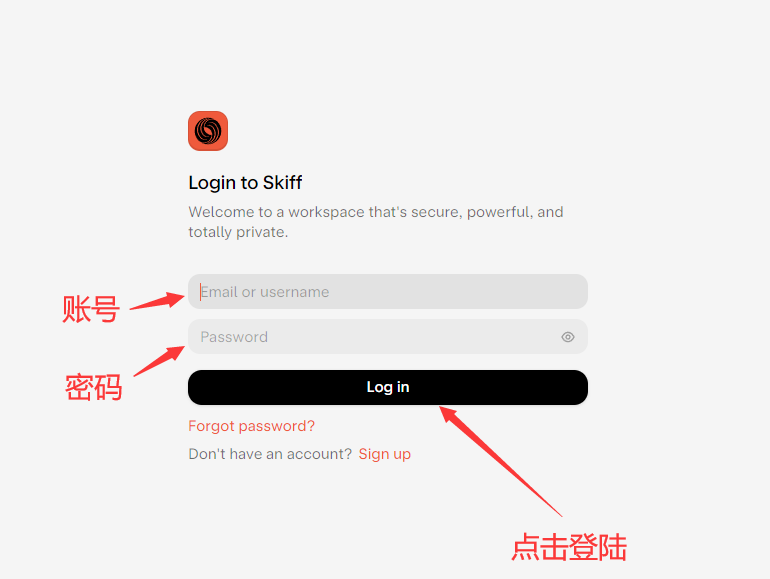Click the orange Skiff logo icon
Image resolution: width=770 pixels, height=579 pixels.
(208, 131)
